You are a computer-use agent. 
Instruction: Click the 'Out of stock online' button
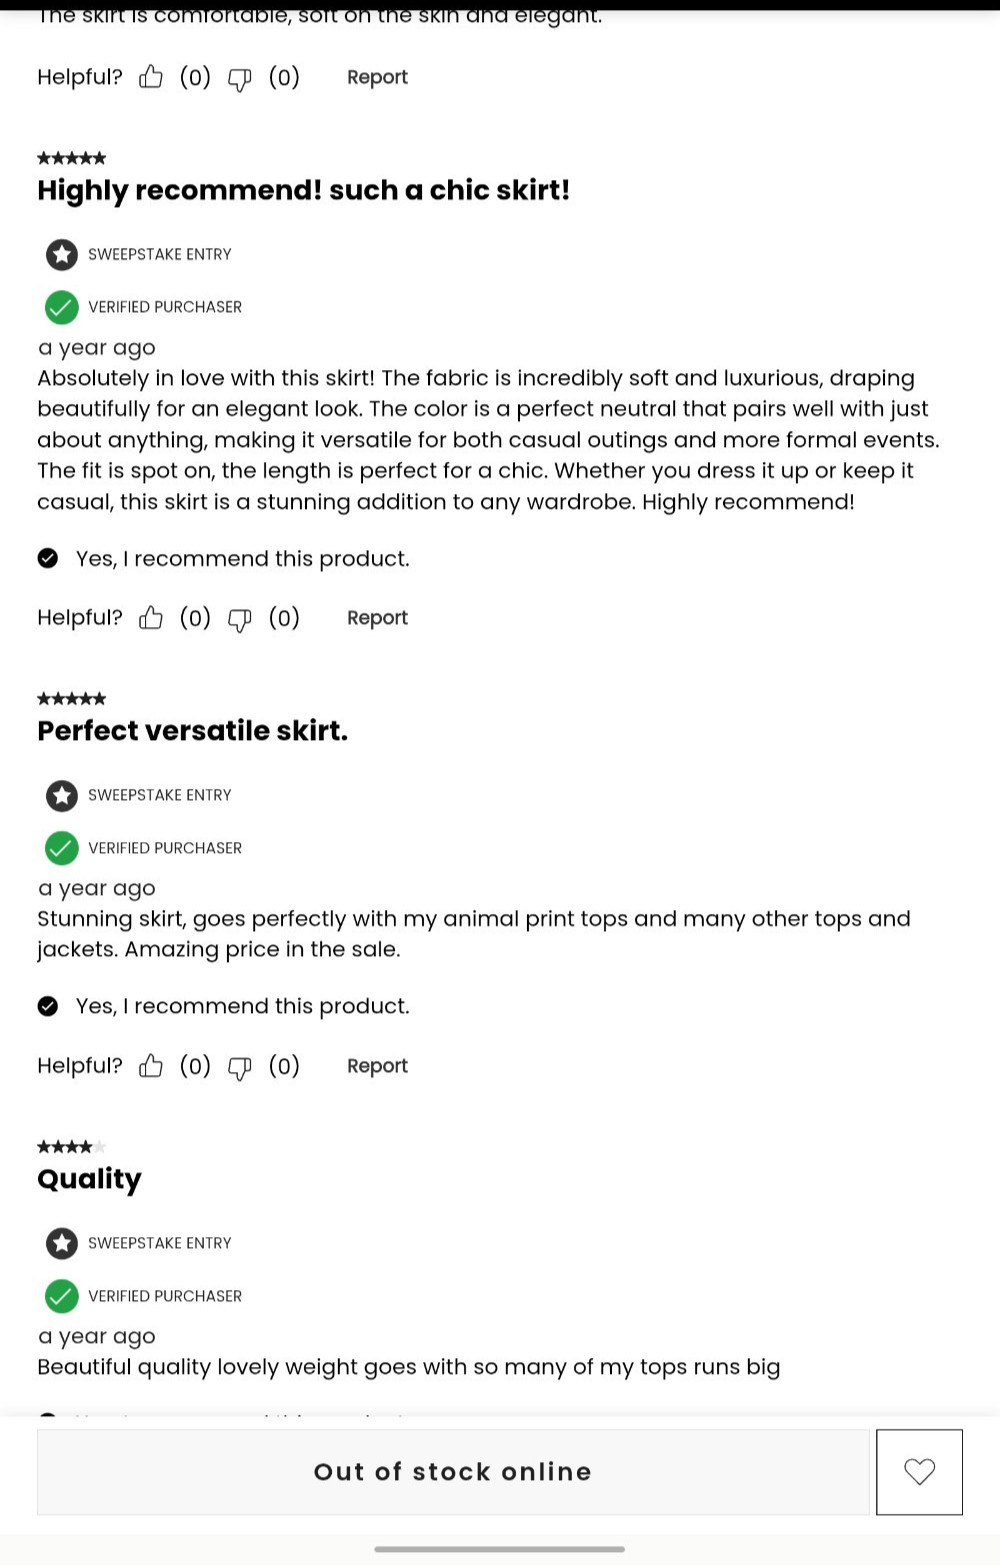coord(453,1472)
